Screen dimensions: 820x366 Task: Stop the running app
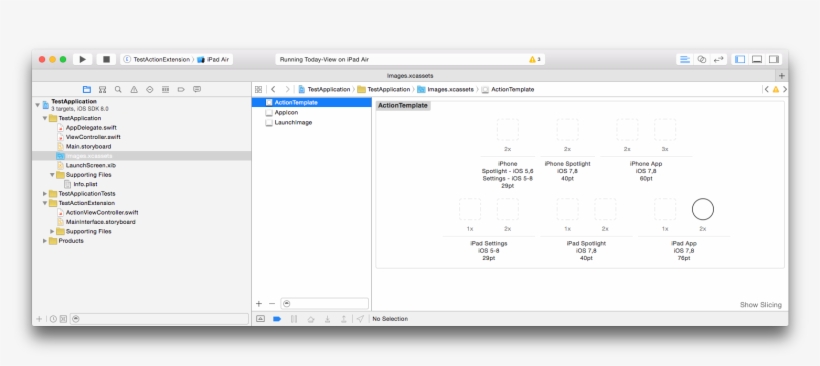click(x=106, y=60)
